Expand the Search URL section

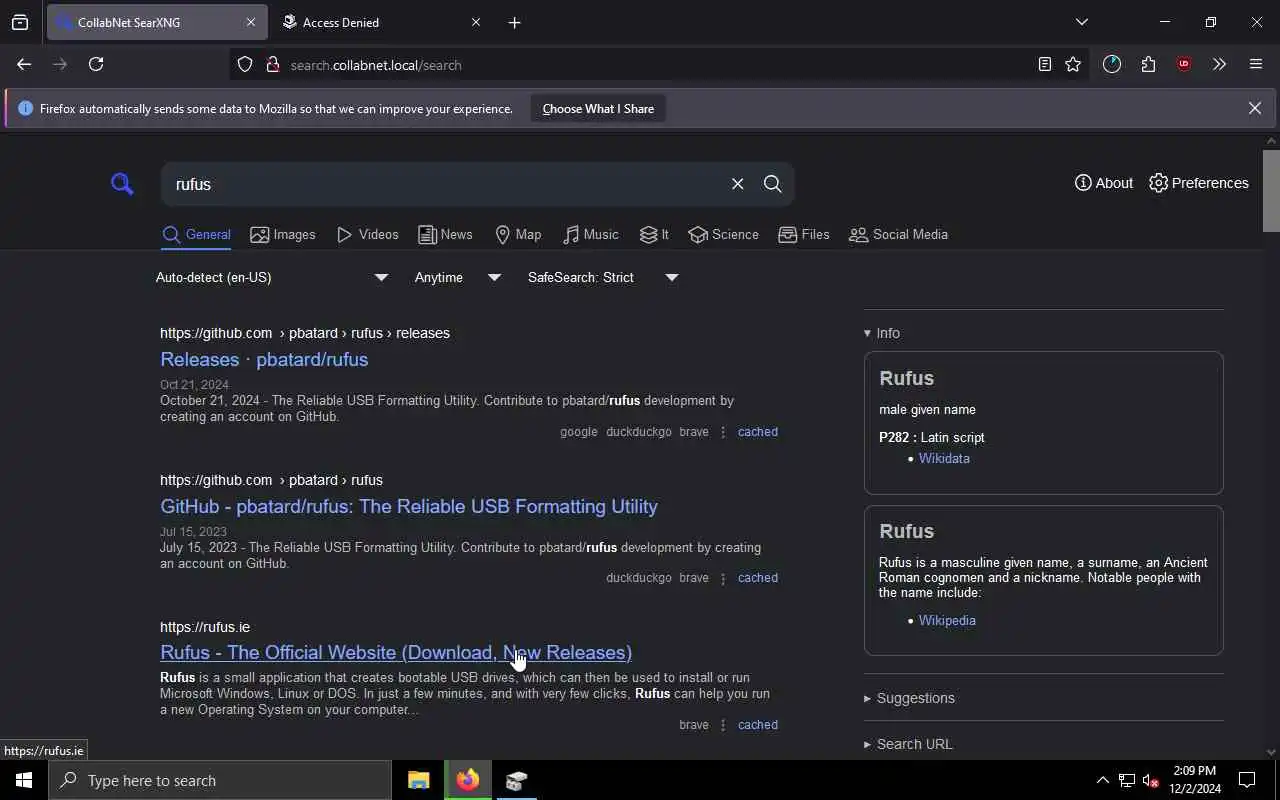tap(908, 744)
